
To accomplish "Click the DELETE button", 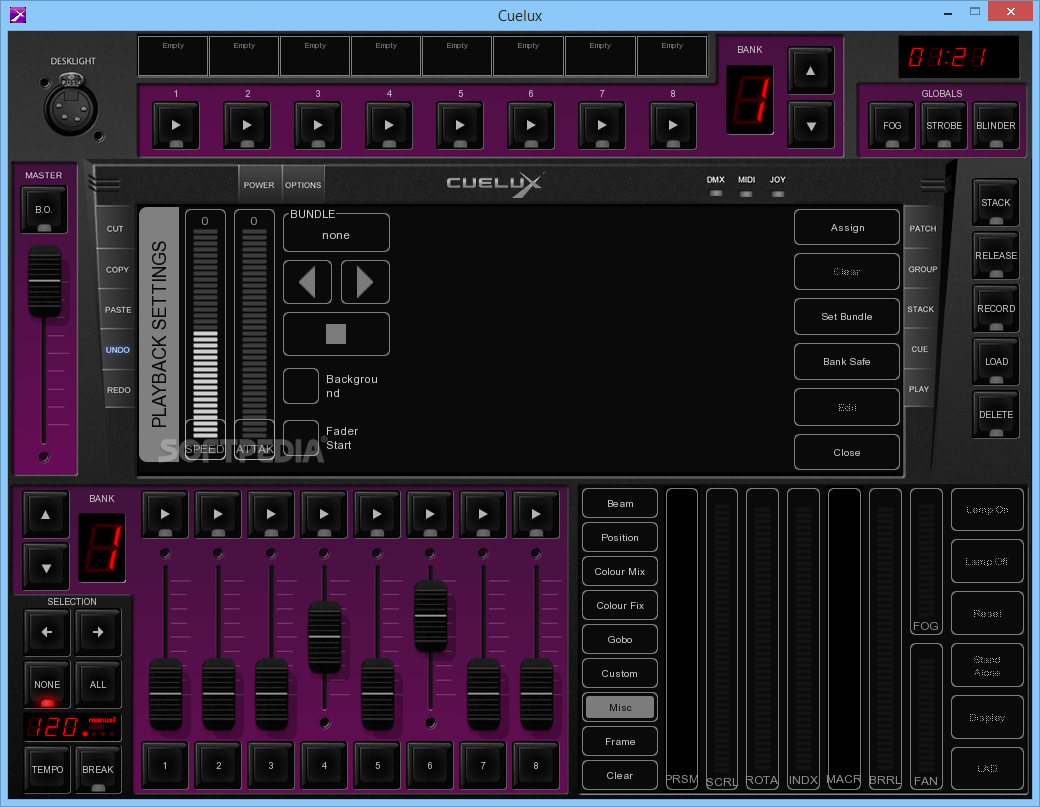I will tap(996, 414).
